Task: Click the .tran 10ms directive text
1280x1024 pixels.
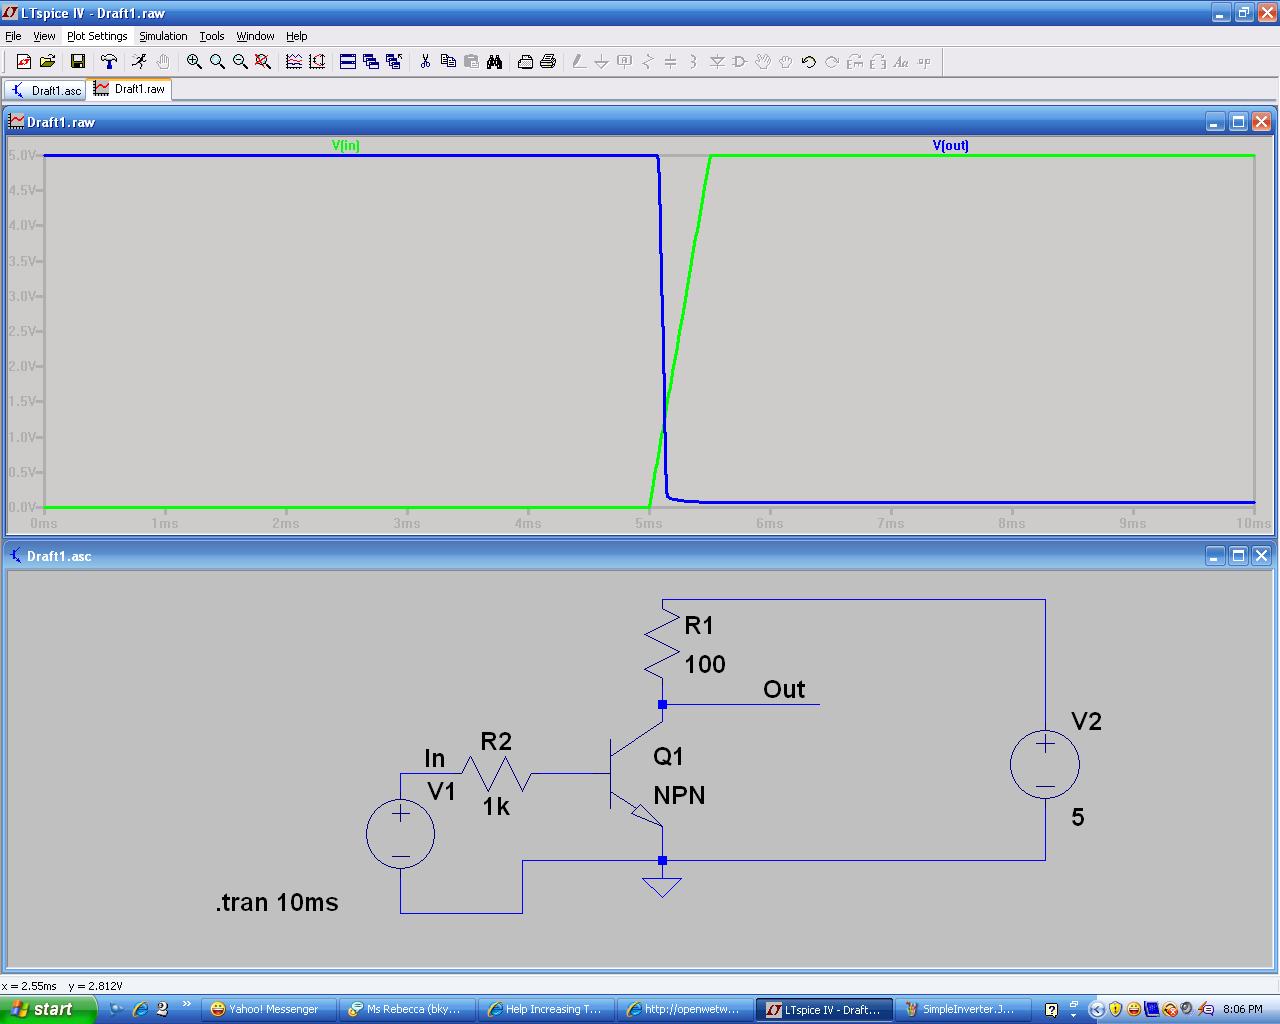Action: (x=277, y=902)
